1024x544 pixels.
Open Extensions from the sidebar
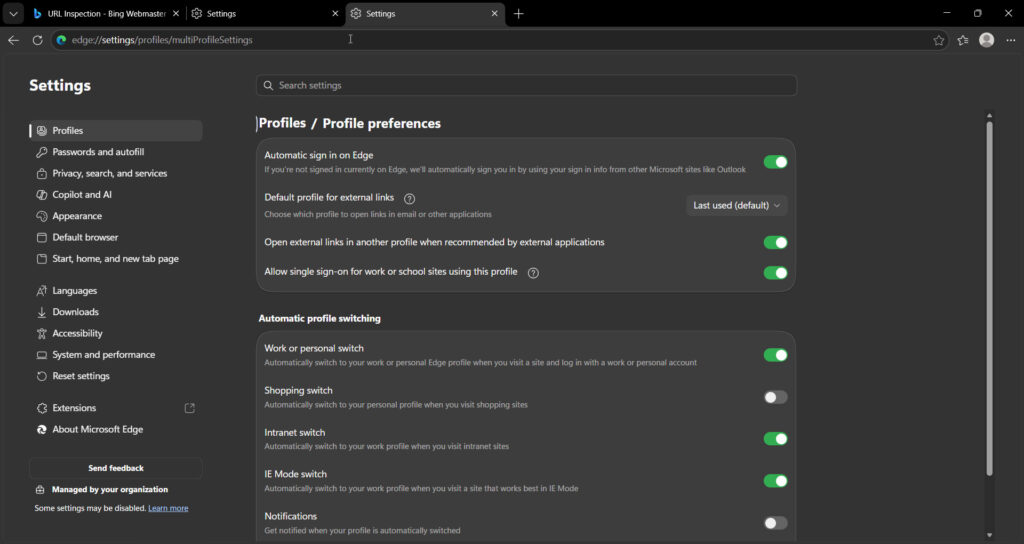[x=116, y=408]
